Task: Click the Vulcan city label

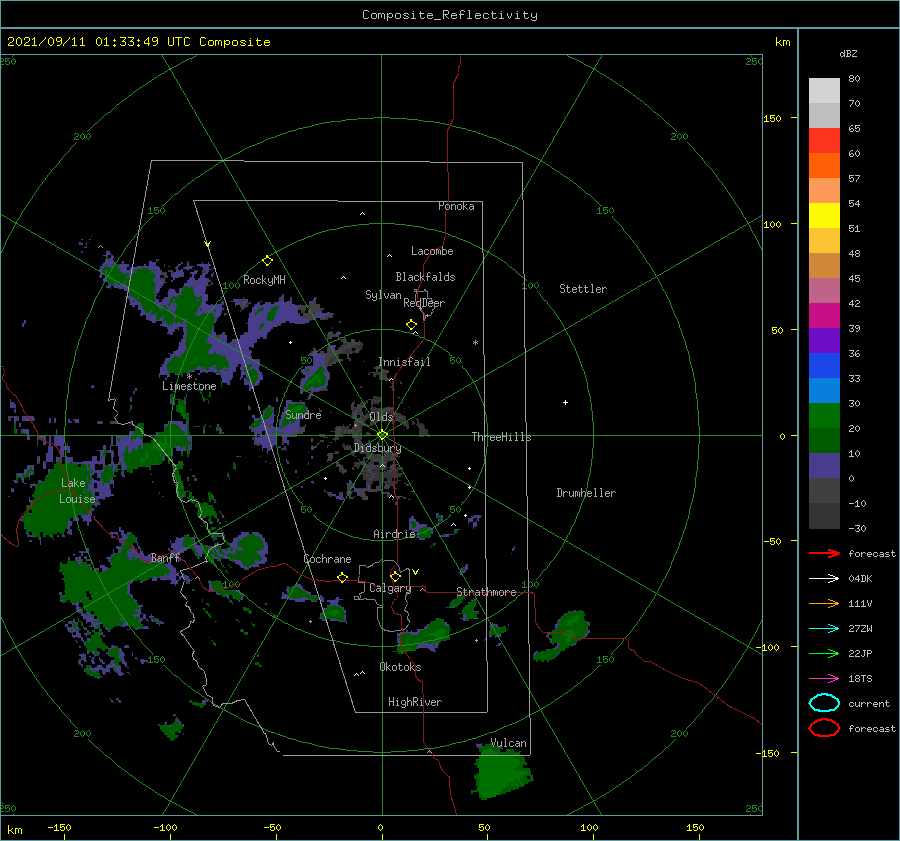Action: (509, 743)
